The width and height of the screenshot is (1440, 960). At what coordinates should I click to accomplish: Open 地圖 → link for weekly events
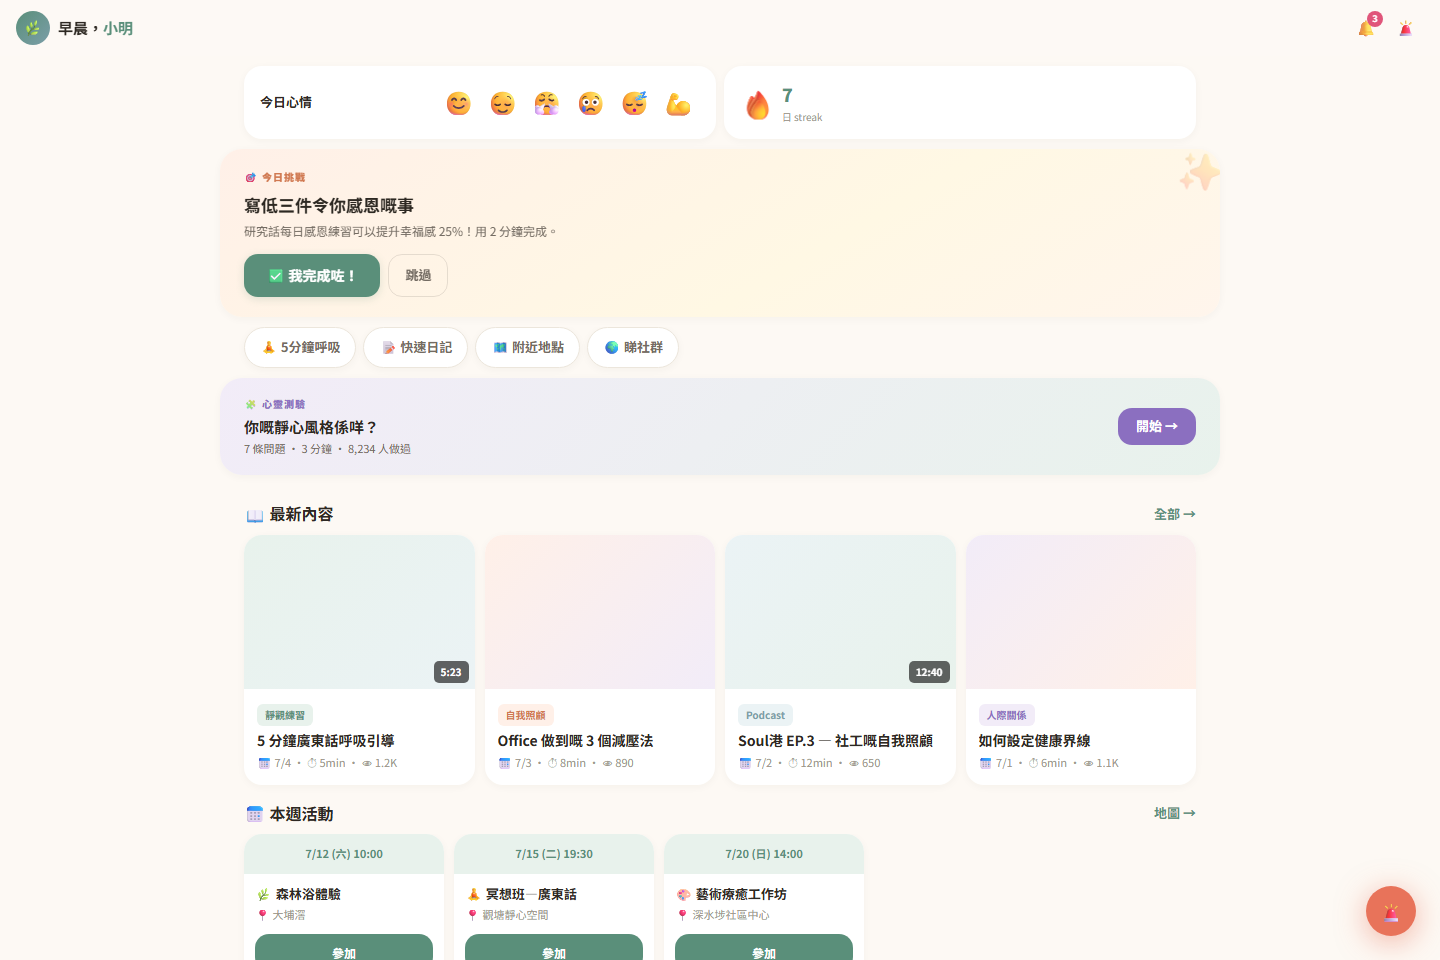(1175, 813)
